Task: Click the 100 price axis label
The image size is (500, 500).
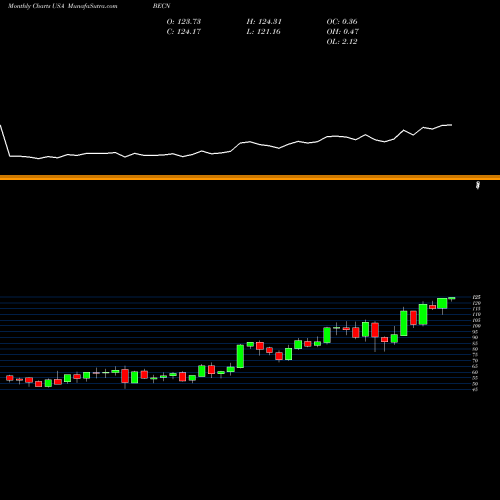Action: [x=477, y=326]
